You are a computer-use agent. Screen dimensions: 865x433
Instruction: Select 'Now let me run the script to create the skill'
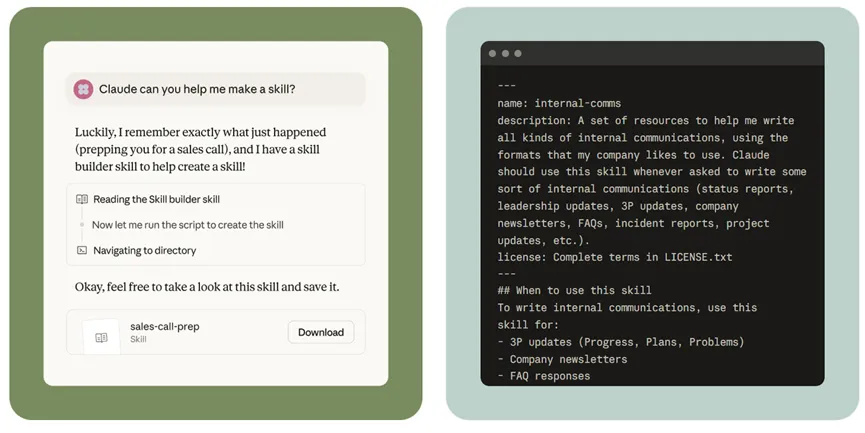(188, 225)
